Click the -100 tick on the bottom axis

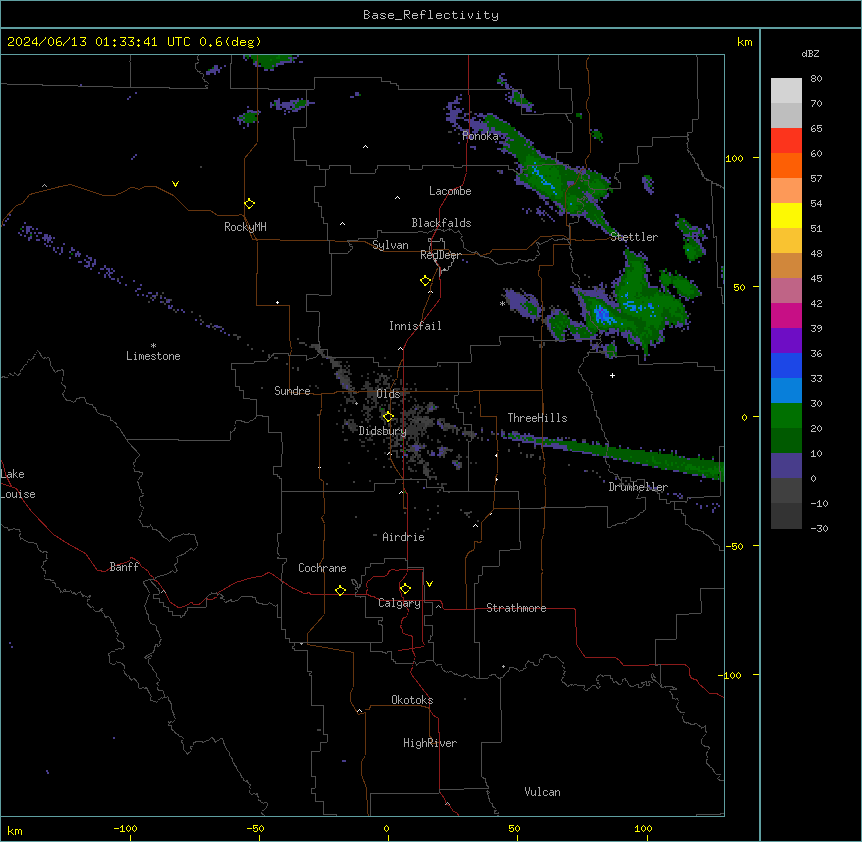(x=126, y=828)
